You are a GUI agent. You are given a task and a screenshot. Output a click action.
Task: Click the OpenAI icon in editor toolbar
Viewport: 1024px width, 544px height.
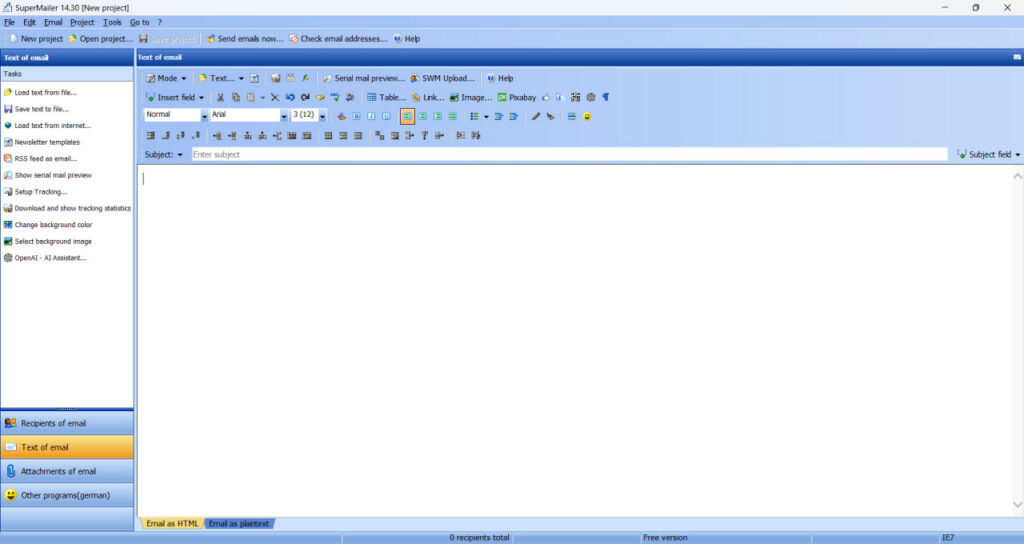click(x=591, y=97)
